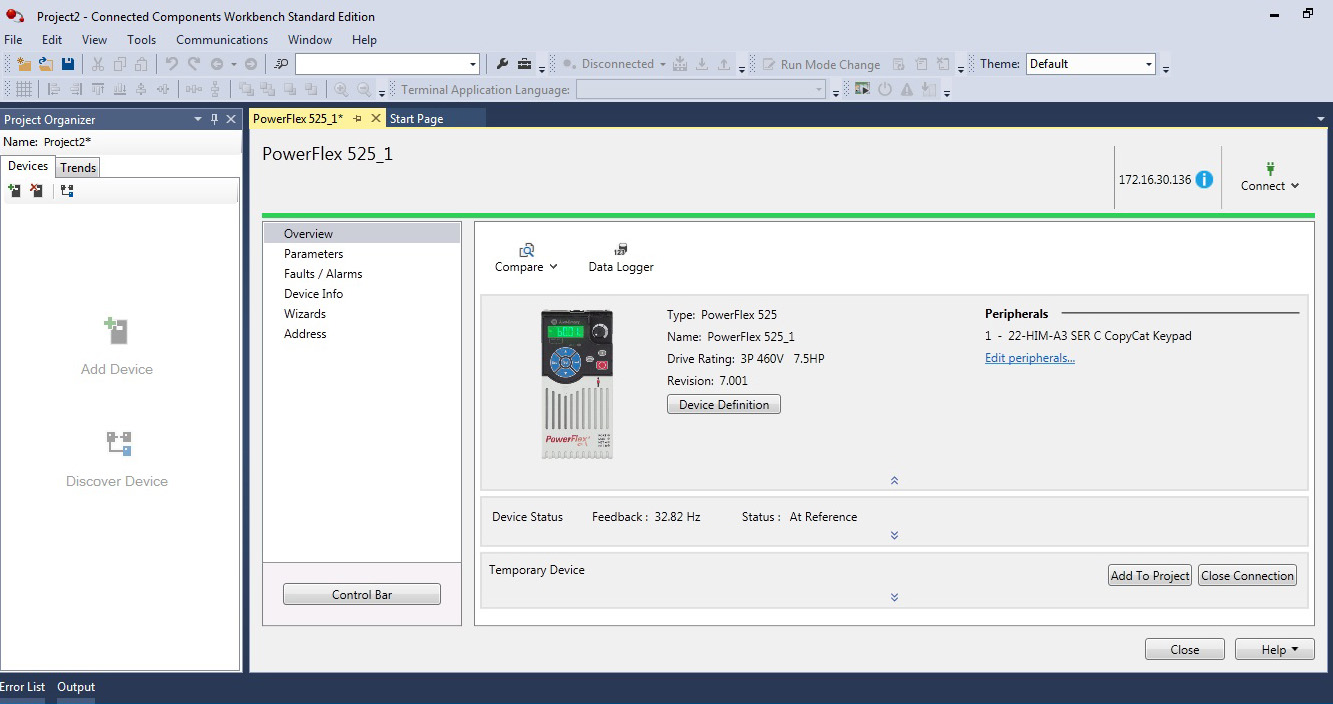This screenshot has width=1333, height=704.
Task: Open the Connect dropdown
Action: 1270,177
